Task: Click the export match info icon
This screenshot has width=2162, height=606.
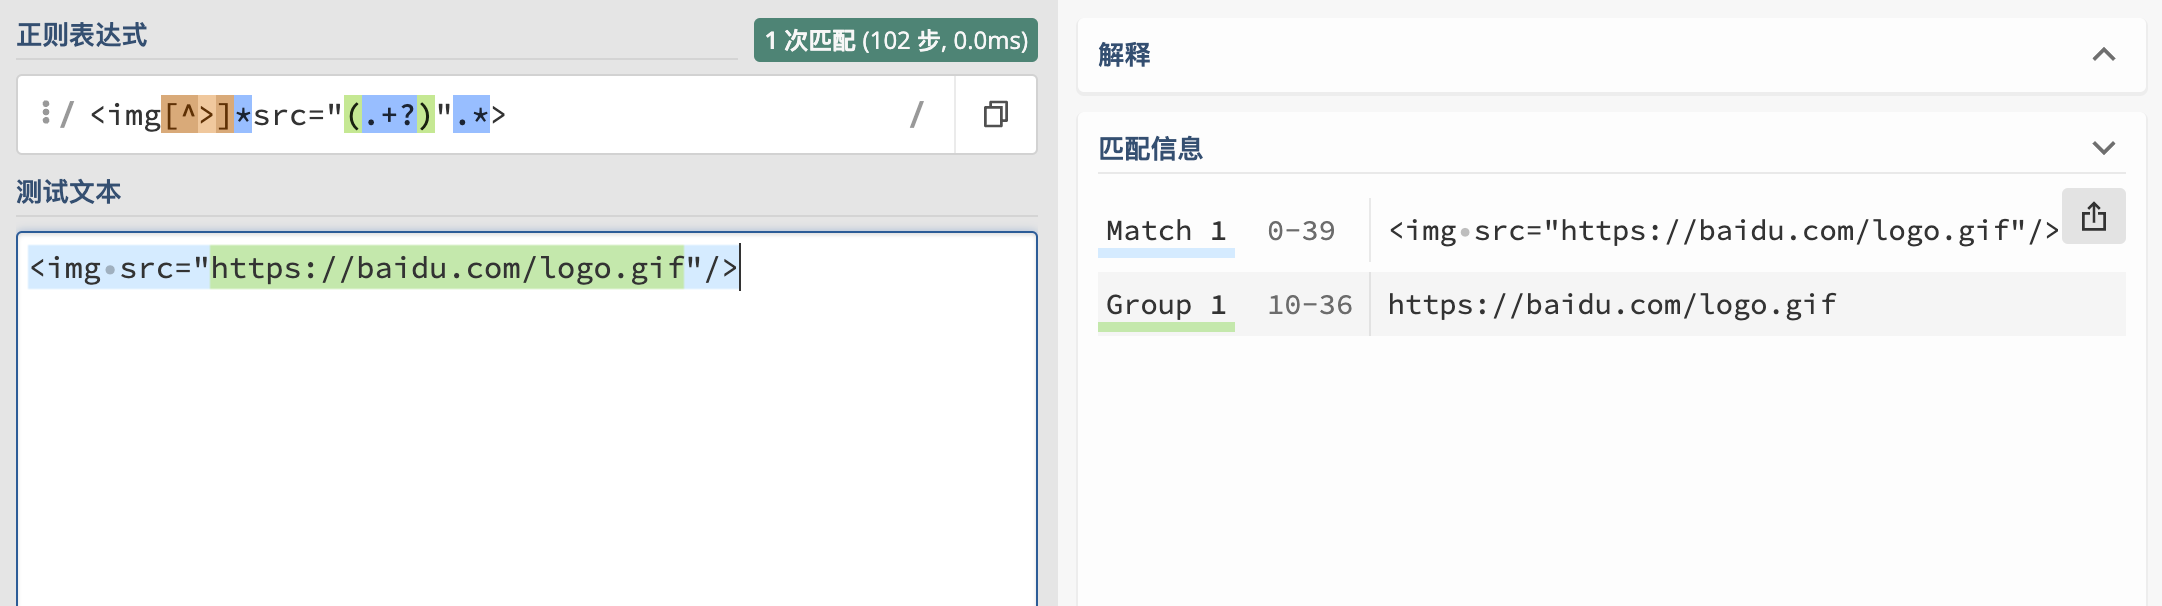Action: coord(2093,216)
